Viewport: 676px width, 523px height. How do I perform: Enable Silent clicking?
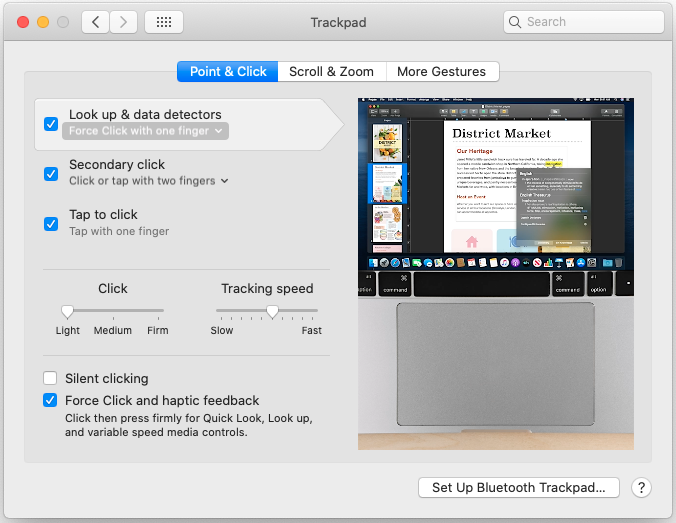[50, 378]
